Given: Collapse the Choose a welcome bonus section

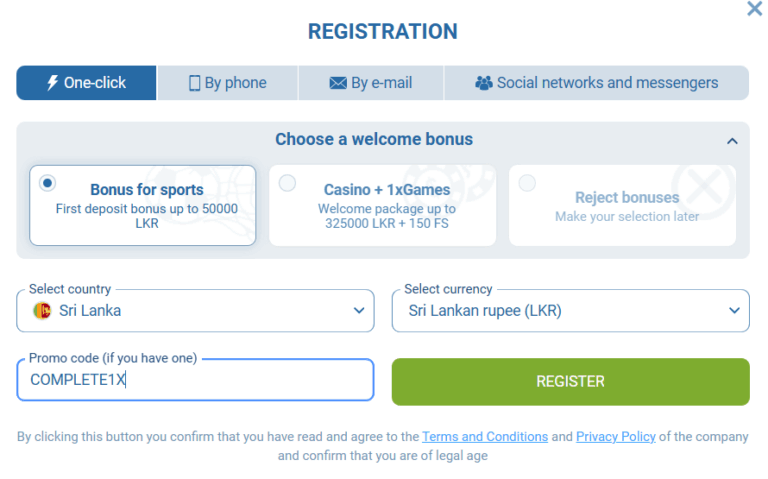Looking at the screenshot, I should (732, 141).
